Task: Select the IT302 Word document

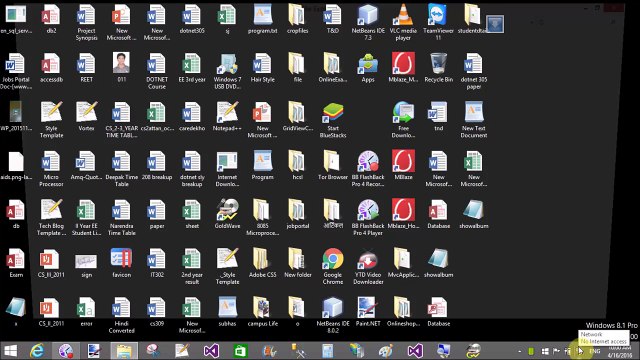Action: click(157, 259)
